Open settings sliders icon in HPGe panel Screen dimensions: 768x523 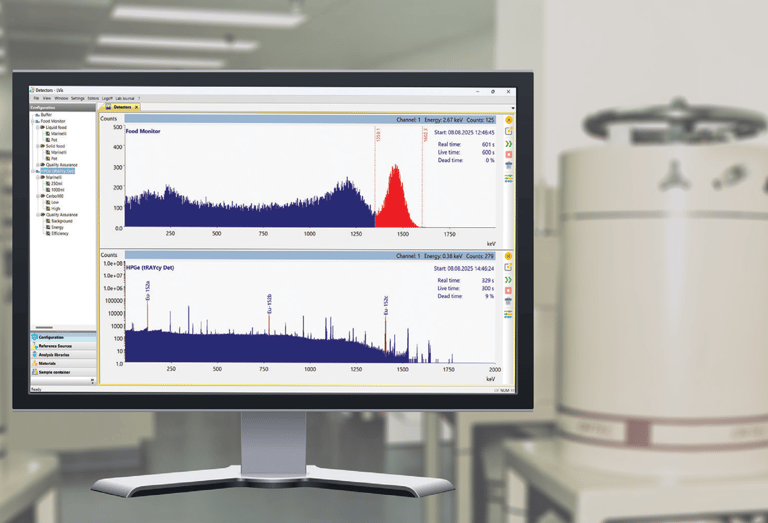[x=508, y=313]
